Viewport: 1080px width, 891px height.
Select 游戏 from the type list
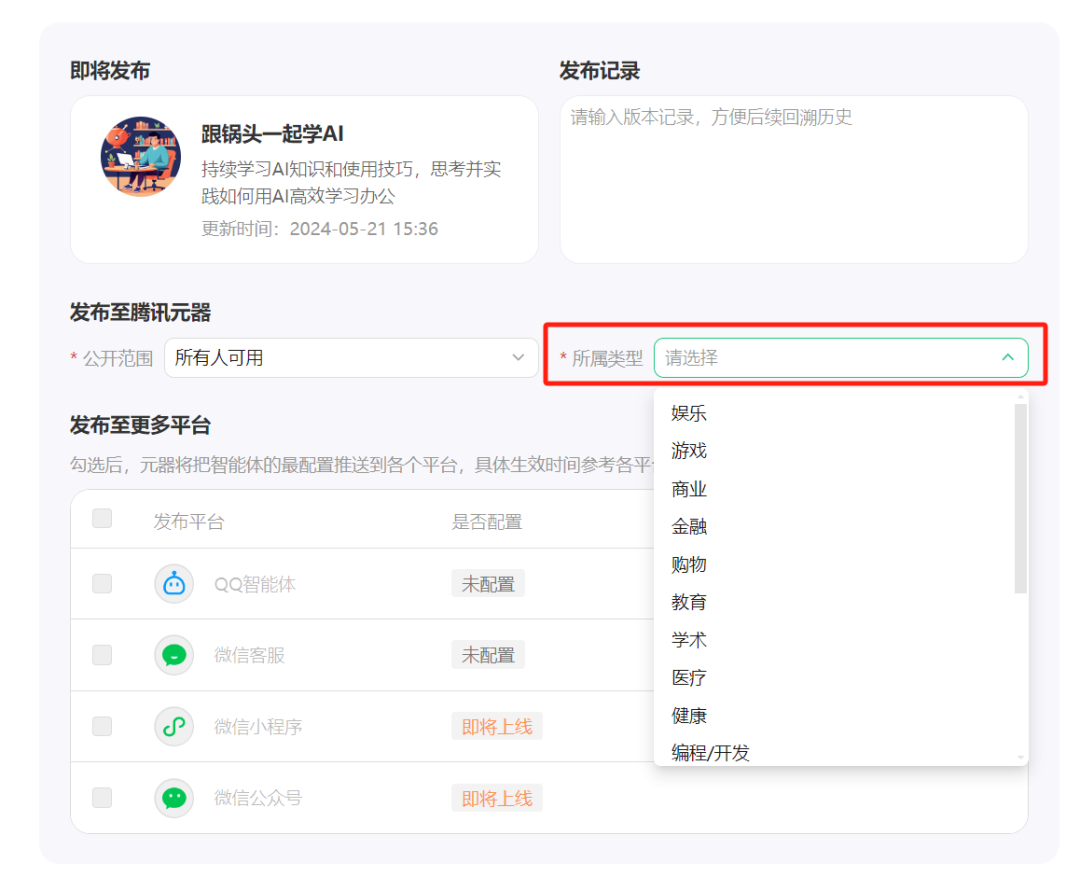click(689, 451)
